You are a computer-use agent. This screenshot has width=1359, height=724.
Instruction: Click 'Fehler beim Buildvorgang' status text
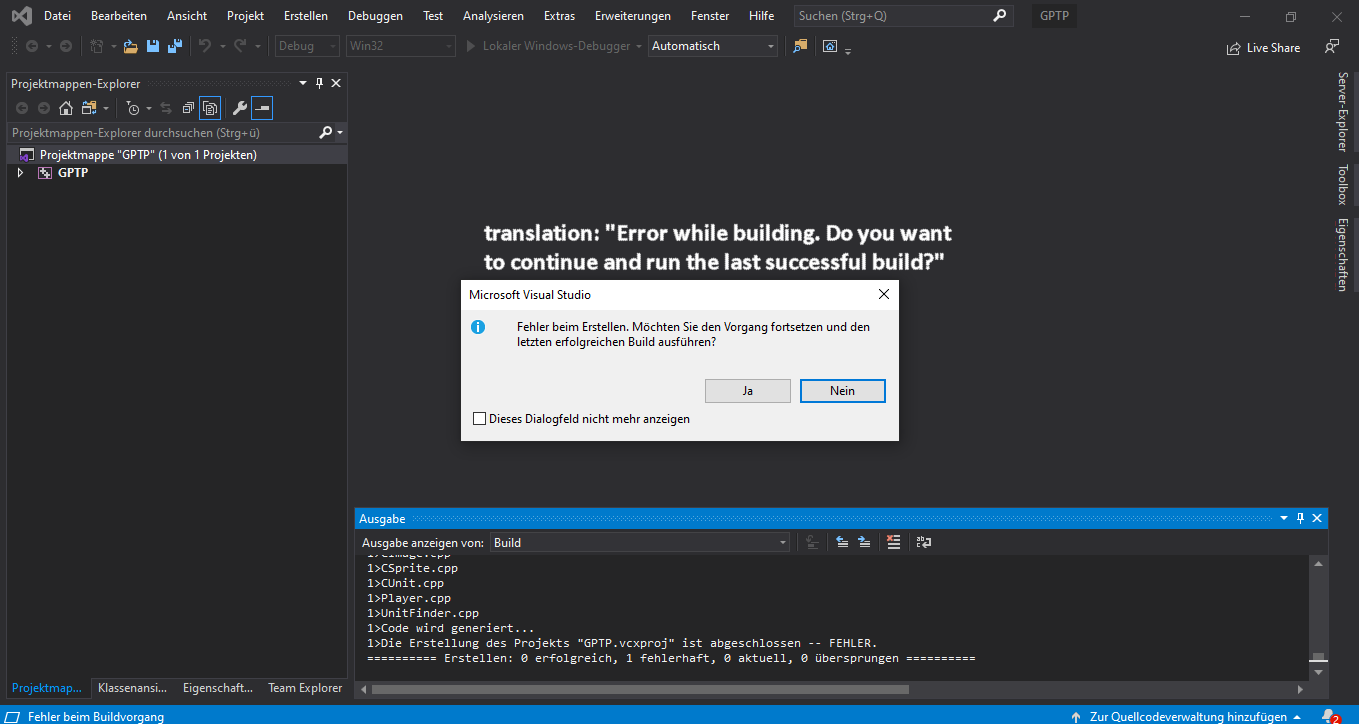tap(96, 716)
